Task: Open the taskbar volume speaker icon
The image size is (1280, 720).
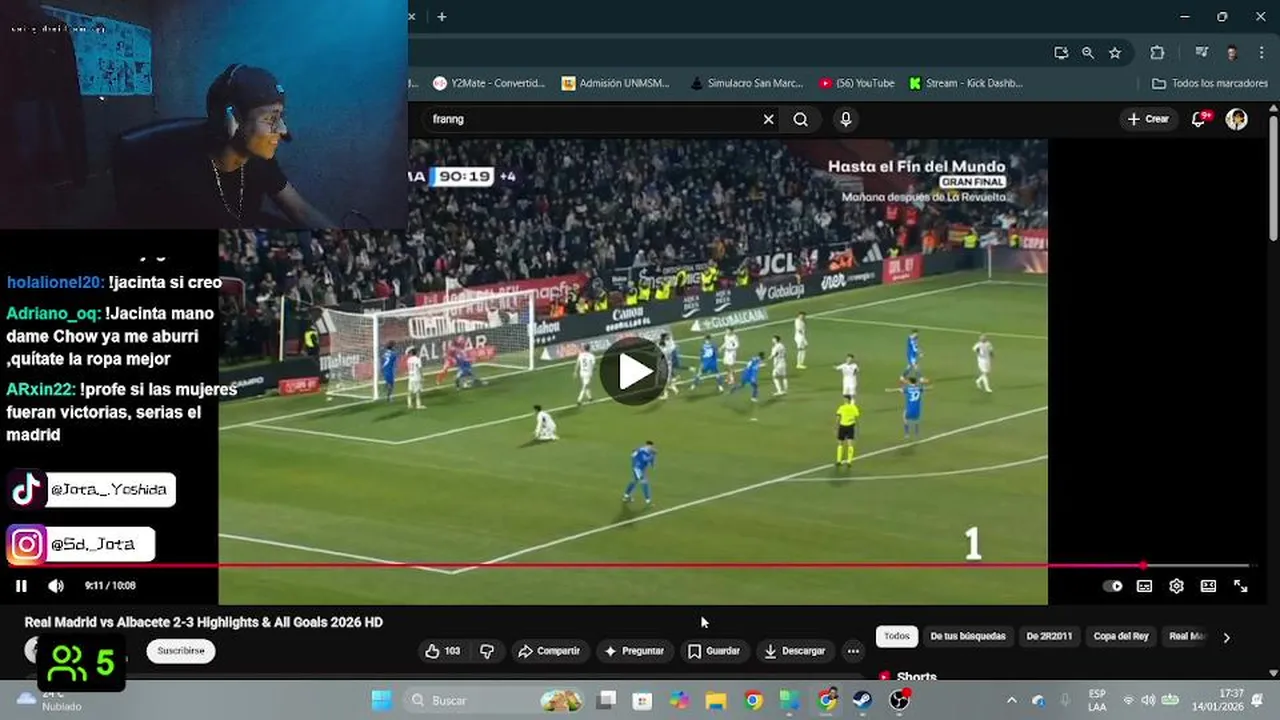Action: tap(1148, 700)
